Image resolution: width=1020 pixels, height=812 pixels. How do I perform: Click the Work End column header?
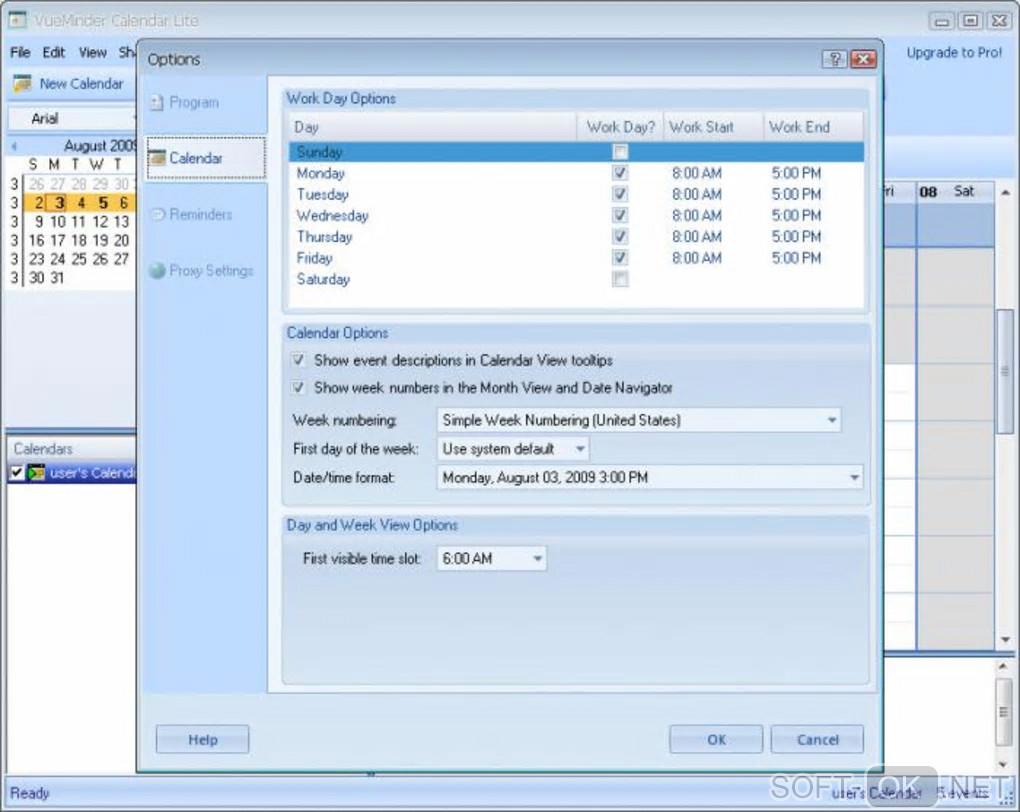pyautogui.click(x=813, y=127)
